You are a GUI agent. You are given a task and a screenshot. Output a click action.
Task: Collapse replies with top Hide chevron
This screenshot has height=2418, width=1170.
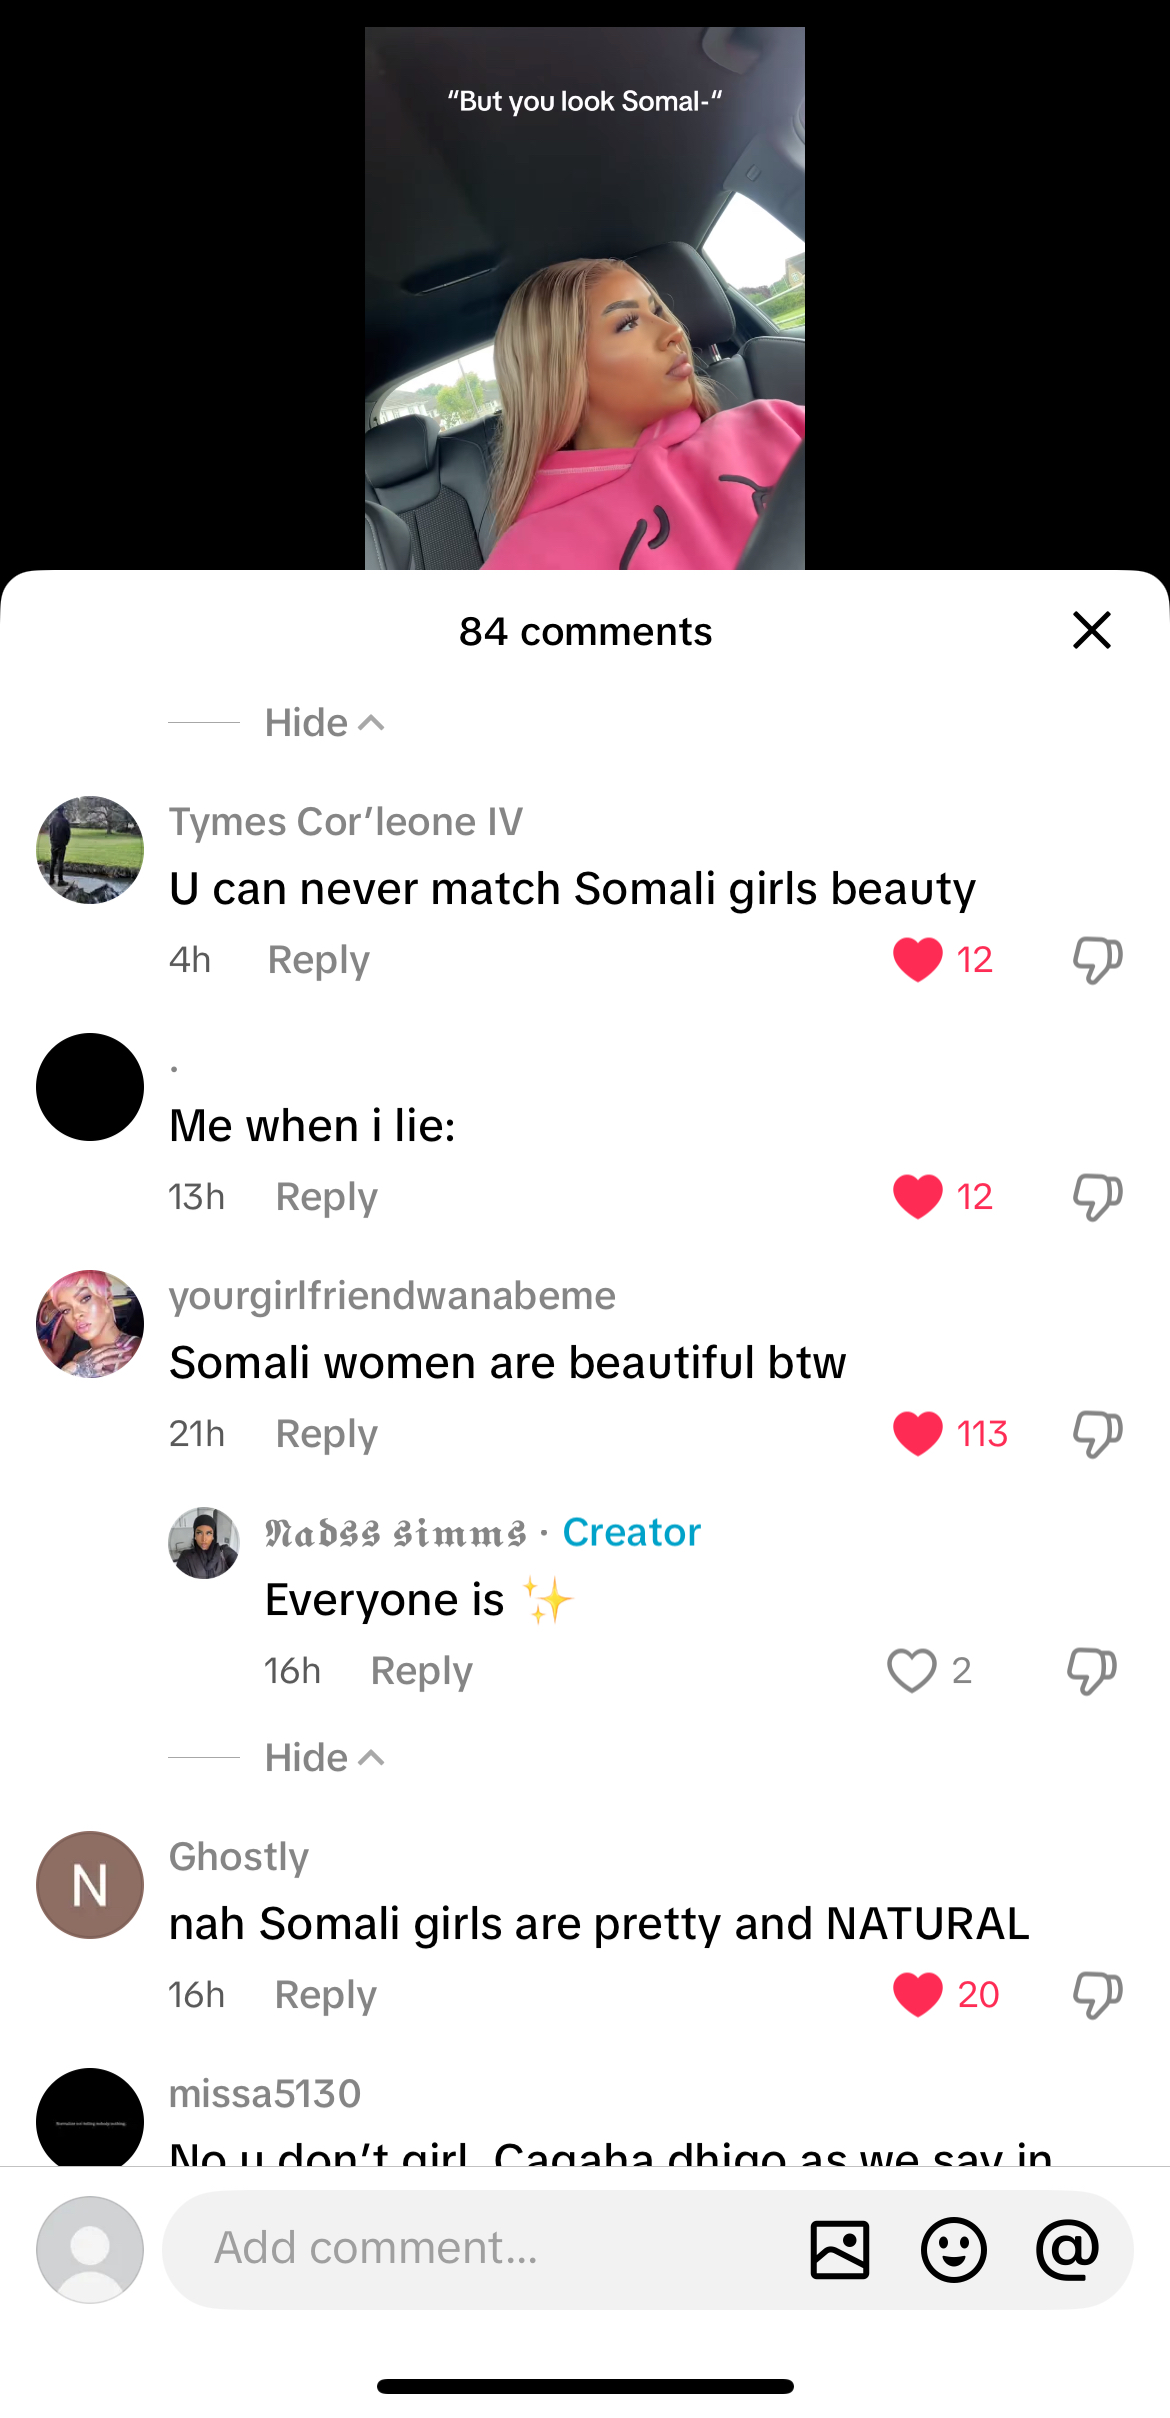coord(324,723)
